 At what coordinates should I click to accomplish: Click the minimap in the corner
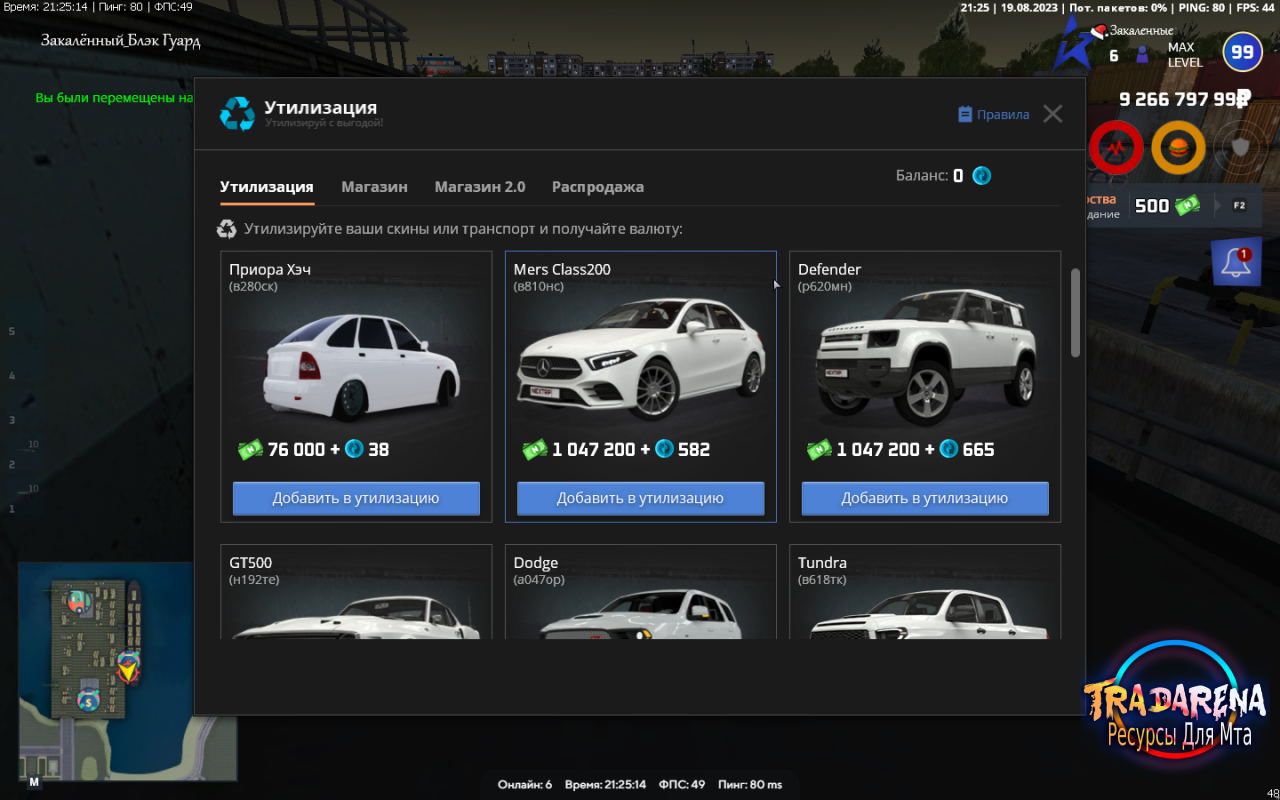point(127,671)
